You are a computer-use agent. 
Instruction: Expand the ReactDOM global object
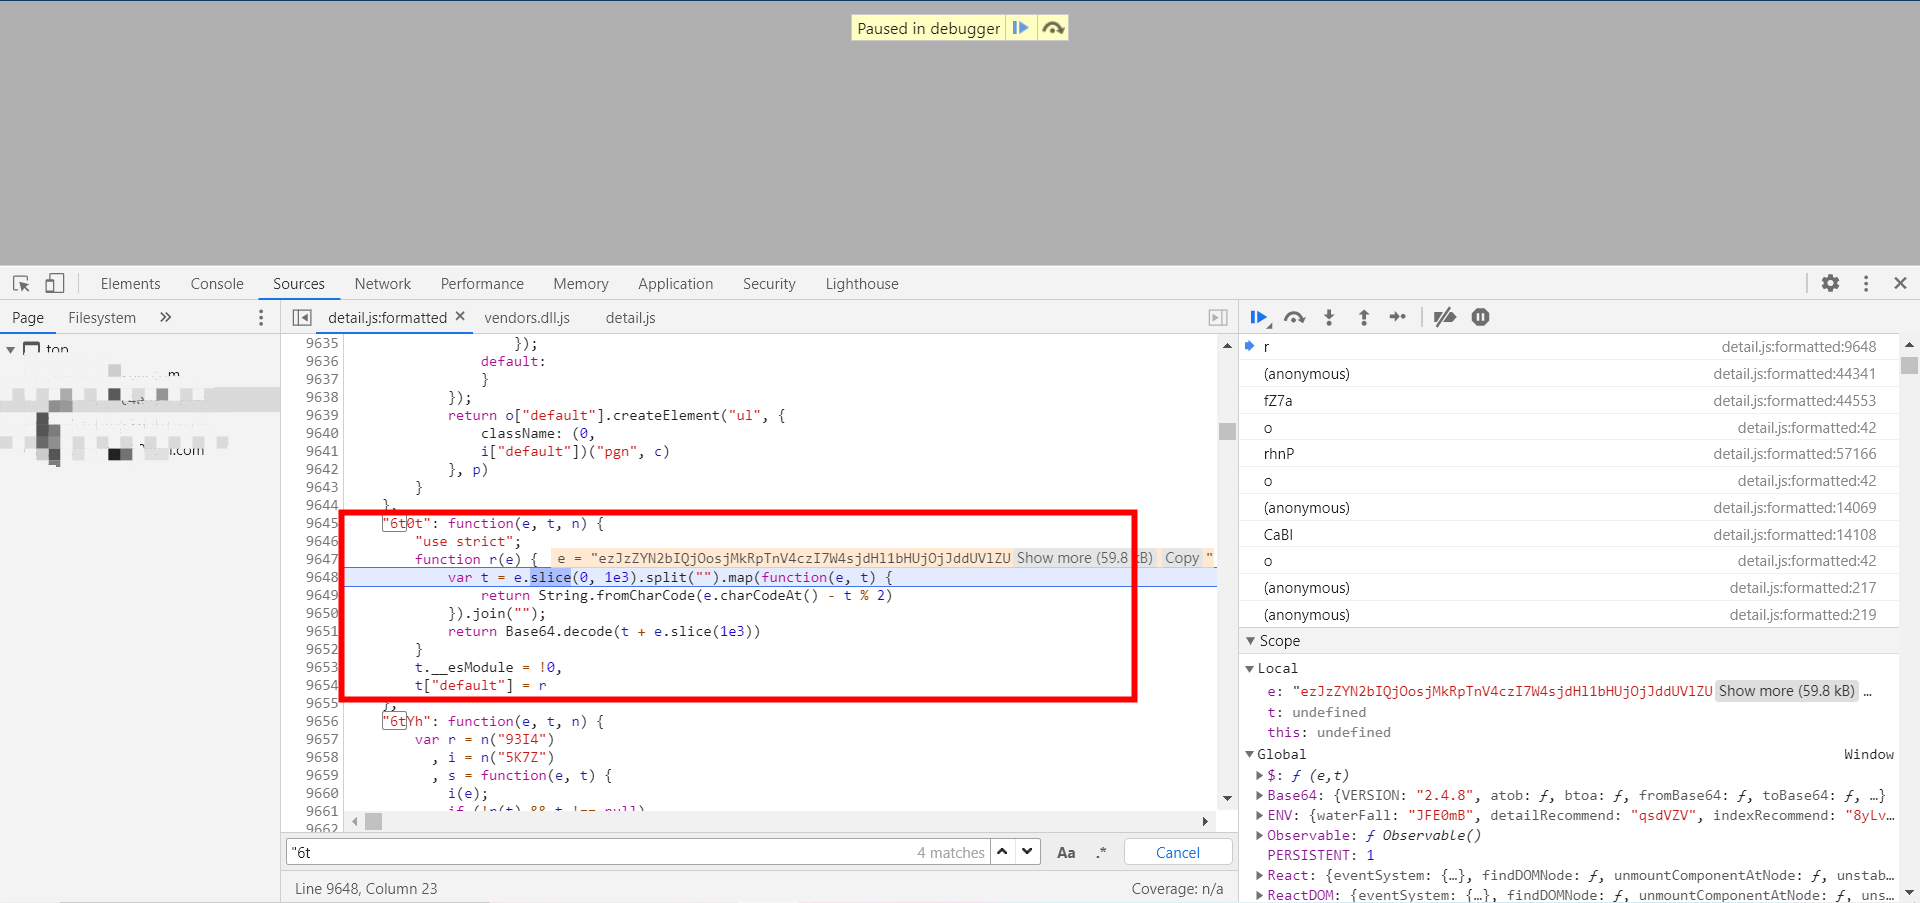tap(1260, 895)
